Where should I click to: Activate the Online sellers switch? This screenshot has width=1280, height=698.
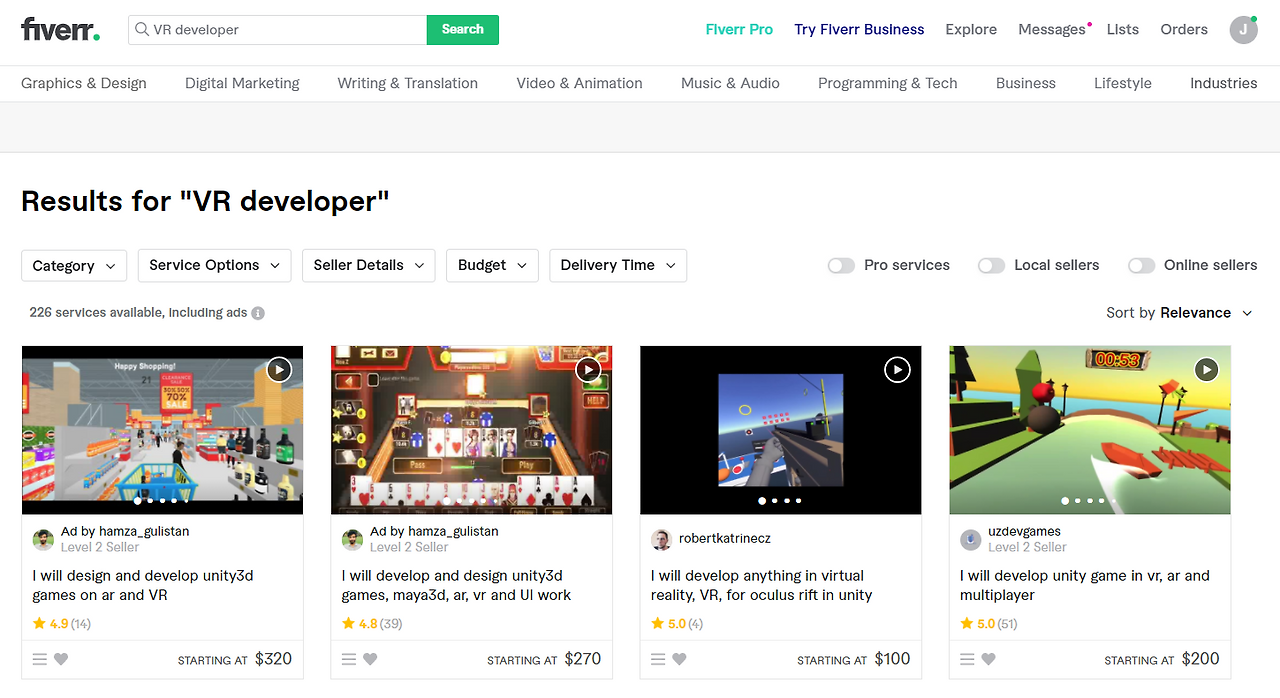tap(1140, 265)
